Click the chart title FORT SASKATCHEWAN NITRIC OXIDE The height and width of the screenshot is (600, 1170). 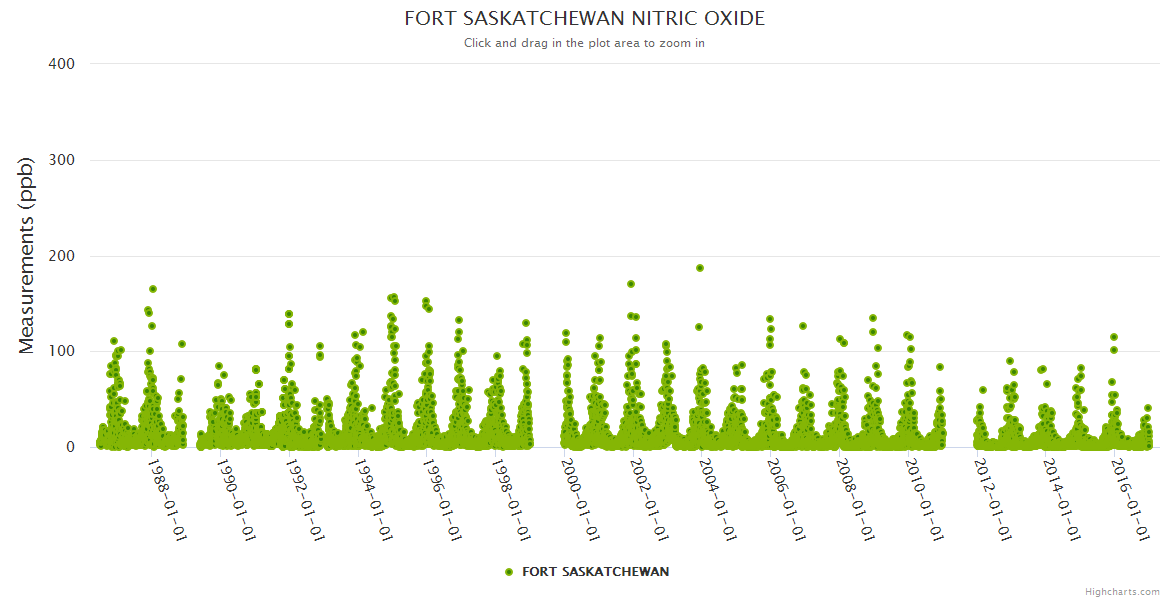point(585,19)
